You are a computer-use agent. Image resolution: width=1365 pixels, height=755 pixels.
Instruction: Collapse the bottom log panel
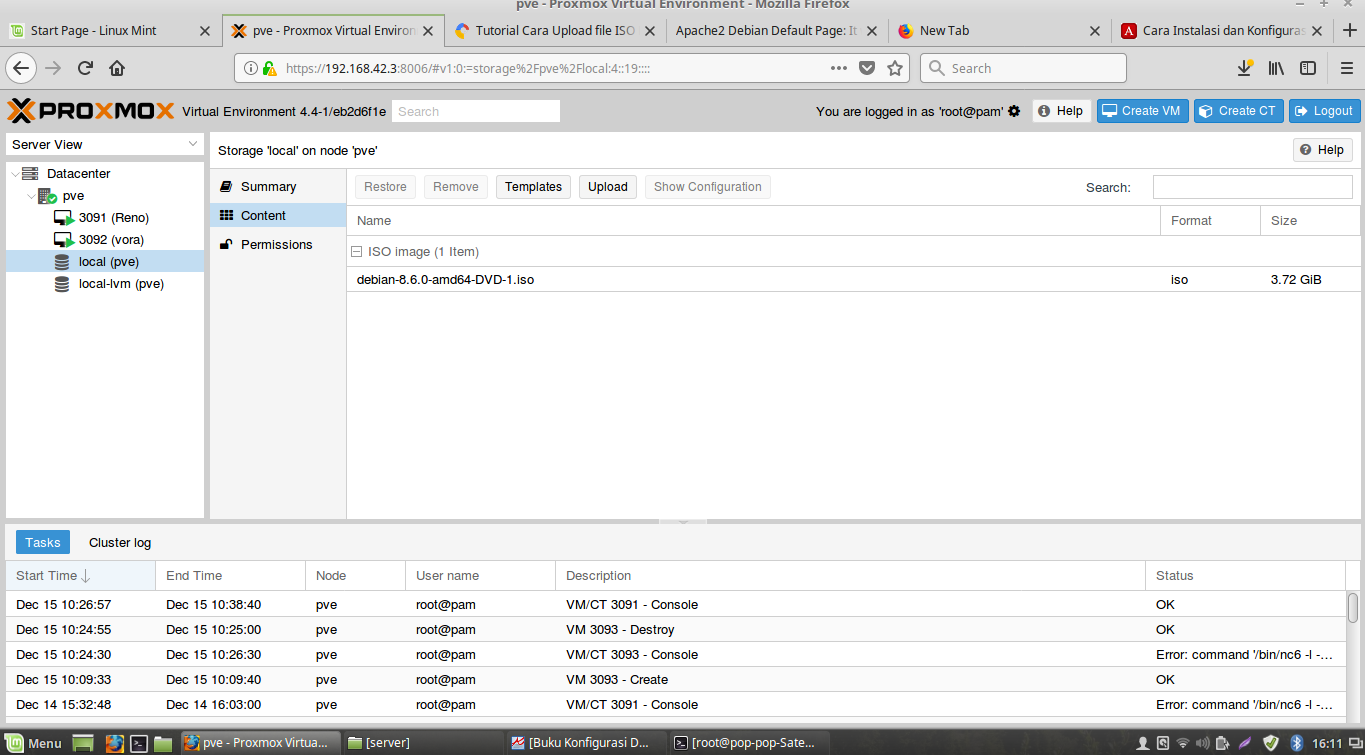[x=683, y=521]
